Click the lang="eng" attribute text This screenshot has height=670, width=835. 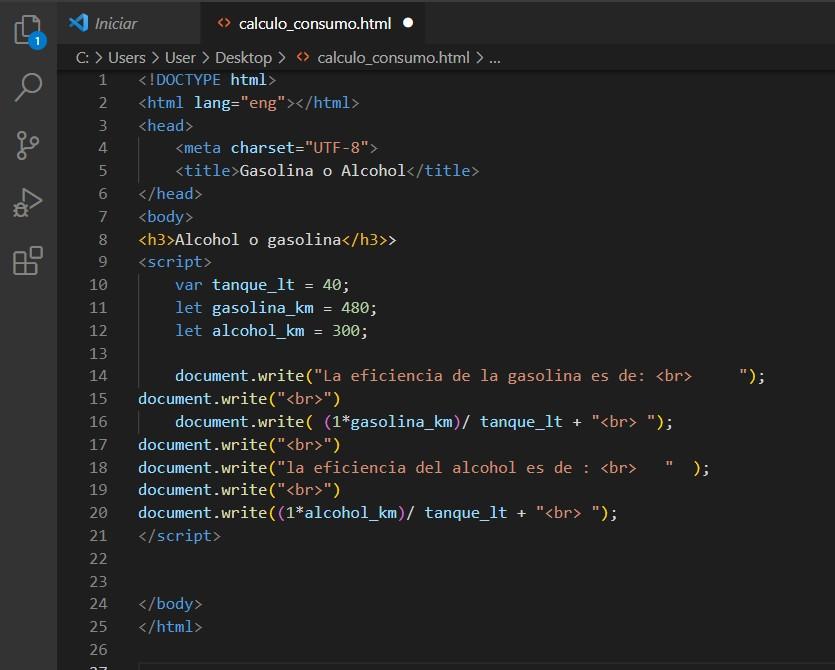pos(239,103)
